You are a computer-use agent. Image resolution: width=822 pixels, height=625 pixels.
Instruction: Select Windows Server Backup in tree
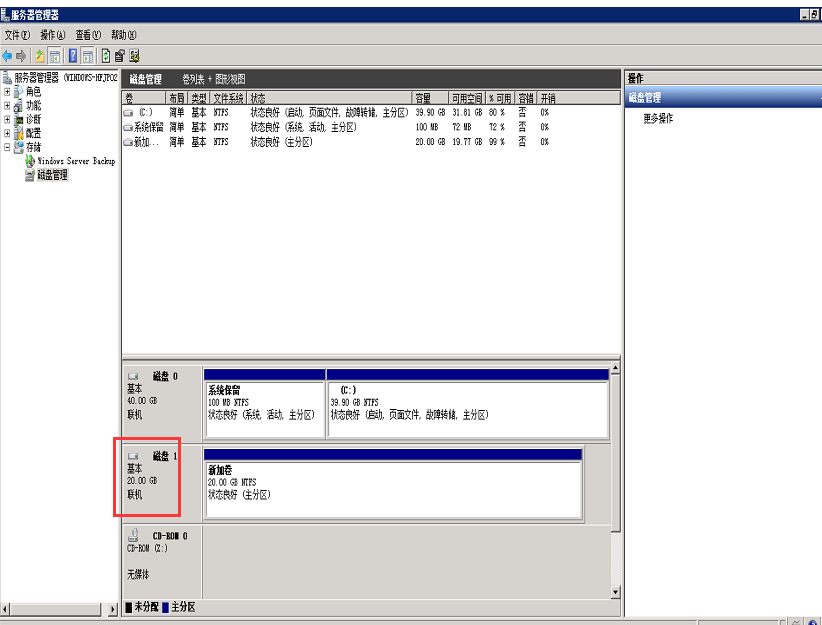pyautogui.click(x=76, y=161)
